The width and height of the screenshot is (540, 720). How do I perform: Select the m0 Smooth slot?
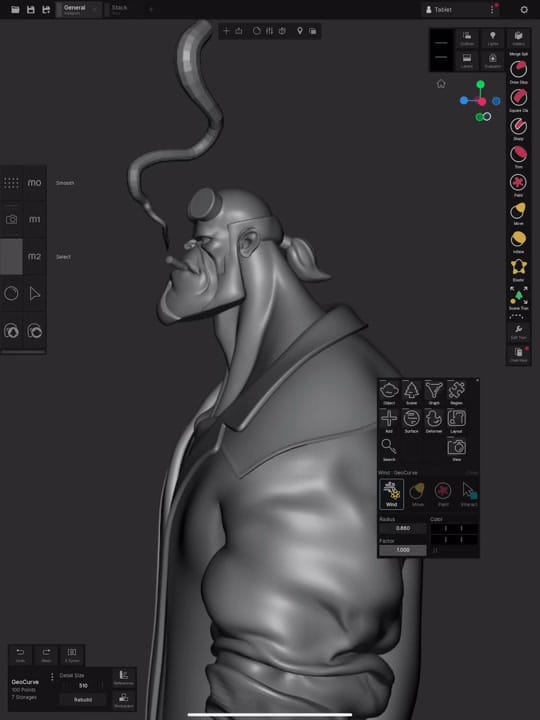click(x=34, y=183)
